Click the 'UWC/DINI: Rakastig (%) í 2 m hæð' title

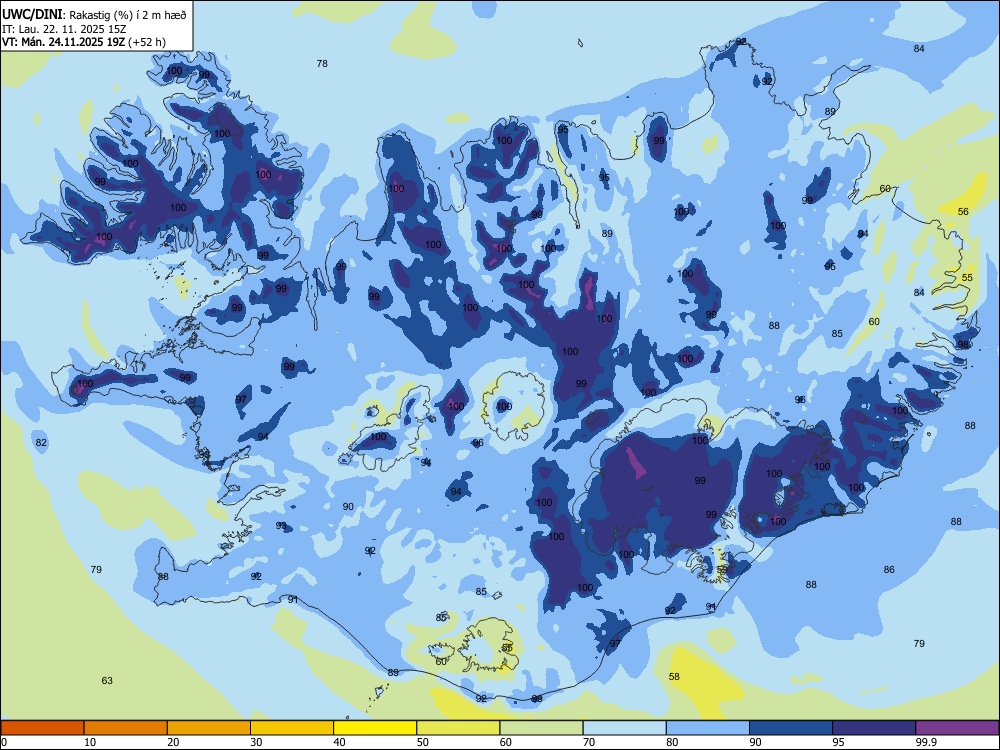pyautogui.click(x=94, y=14)
